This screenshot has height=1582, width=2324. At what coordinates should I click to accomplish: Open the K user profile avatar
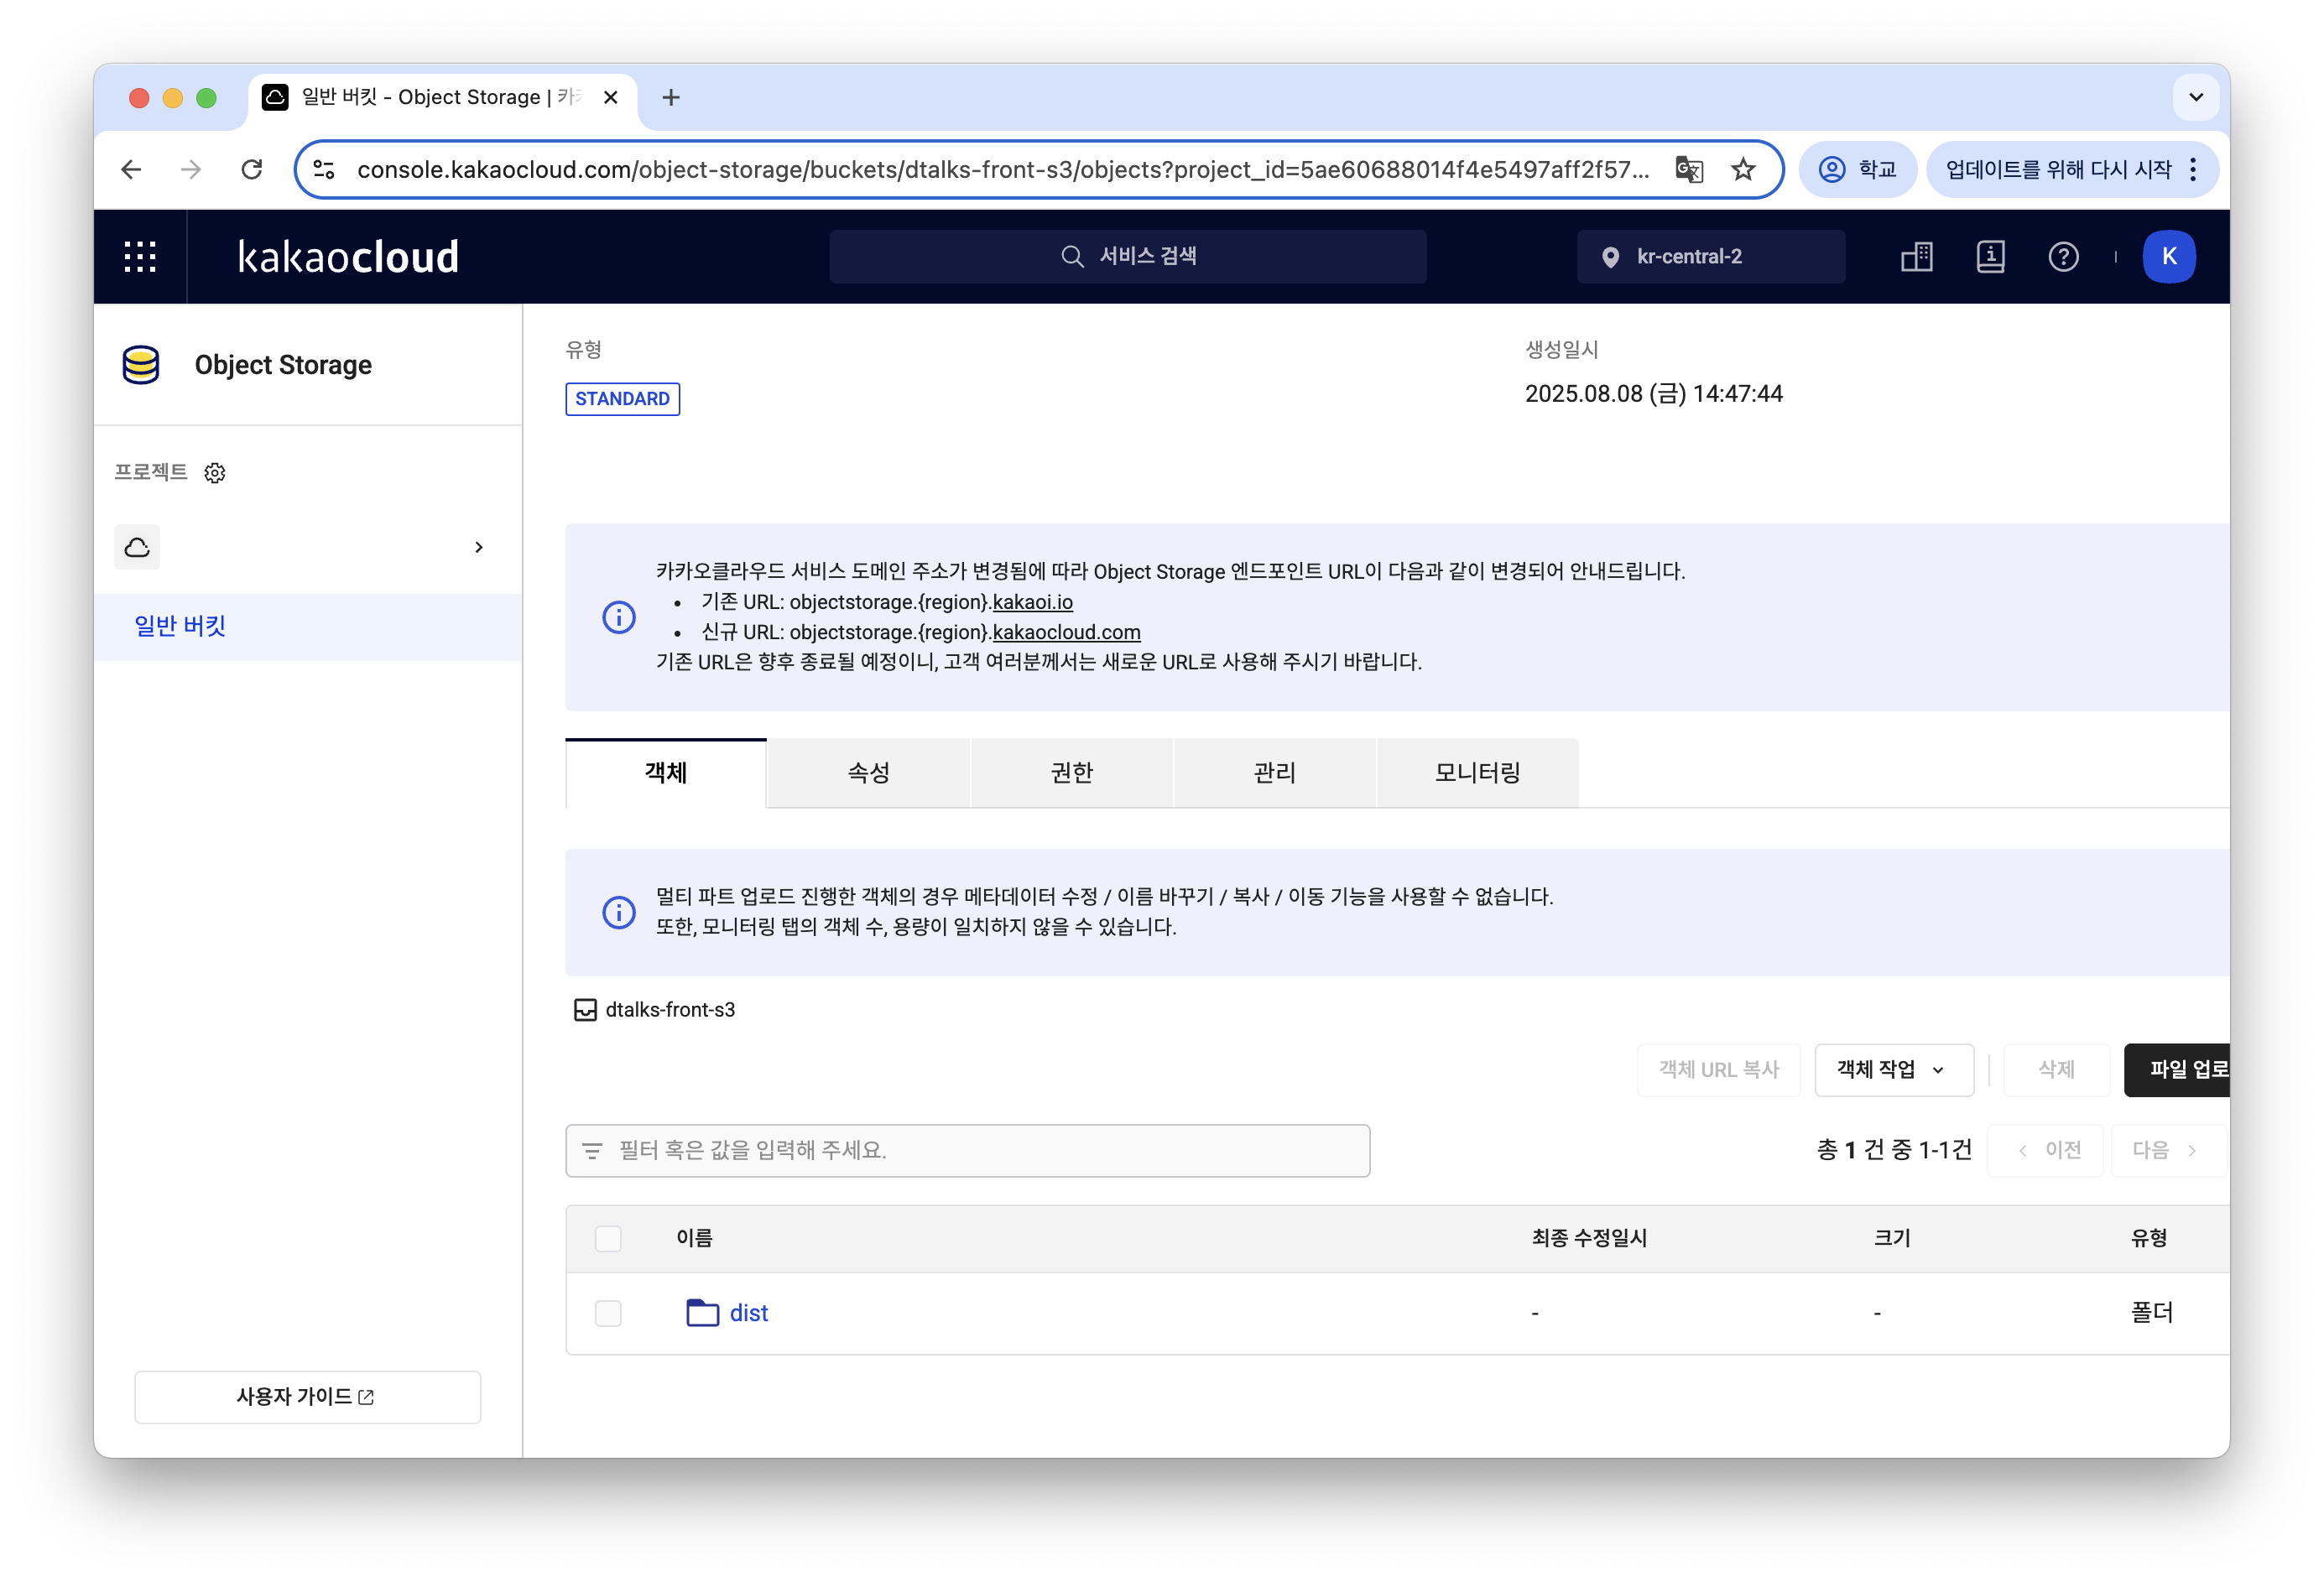pyautogui.click(x=2168, y=257)
